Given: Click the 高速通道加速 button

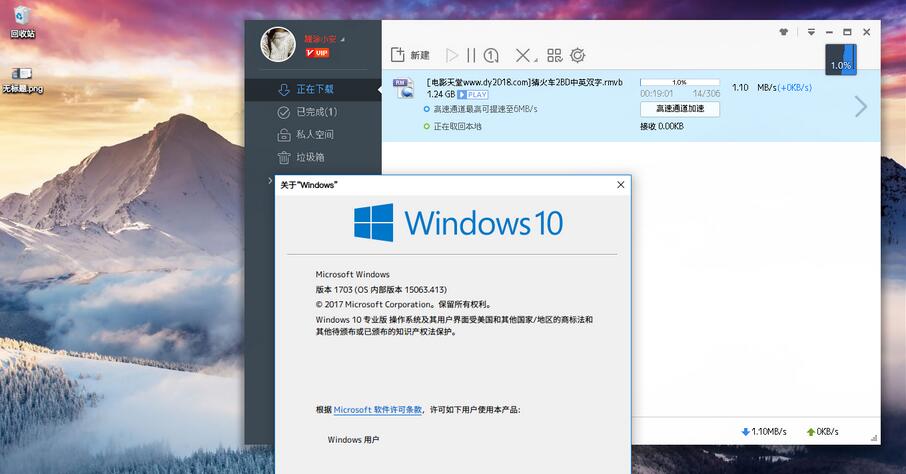Looking at the screenshot, I should point(680,109).
